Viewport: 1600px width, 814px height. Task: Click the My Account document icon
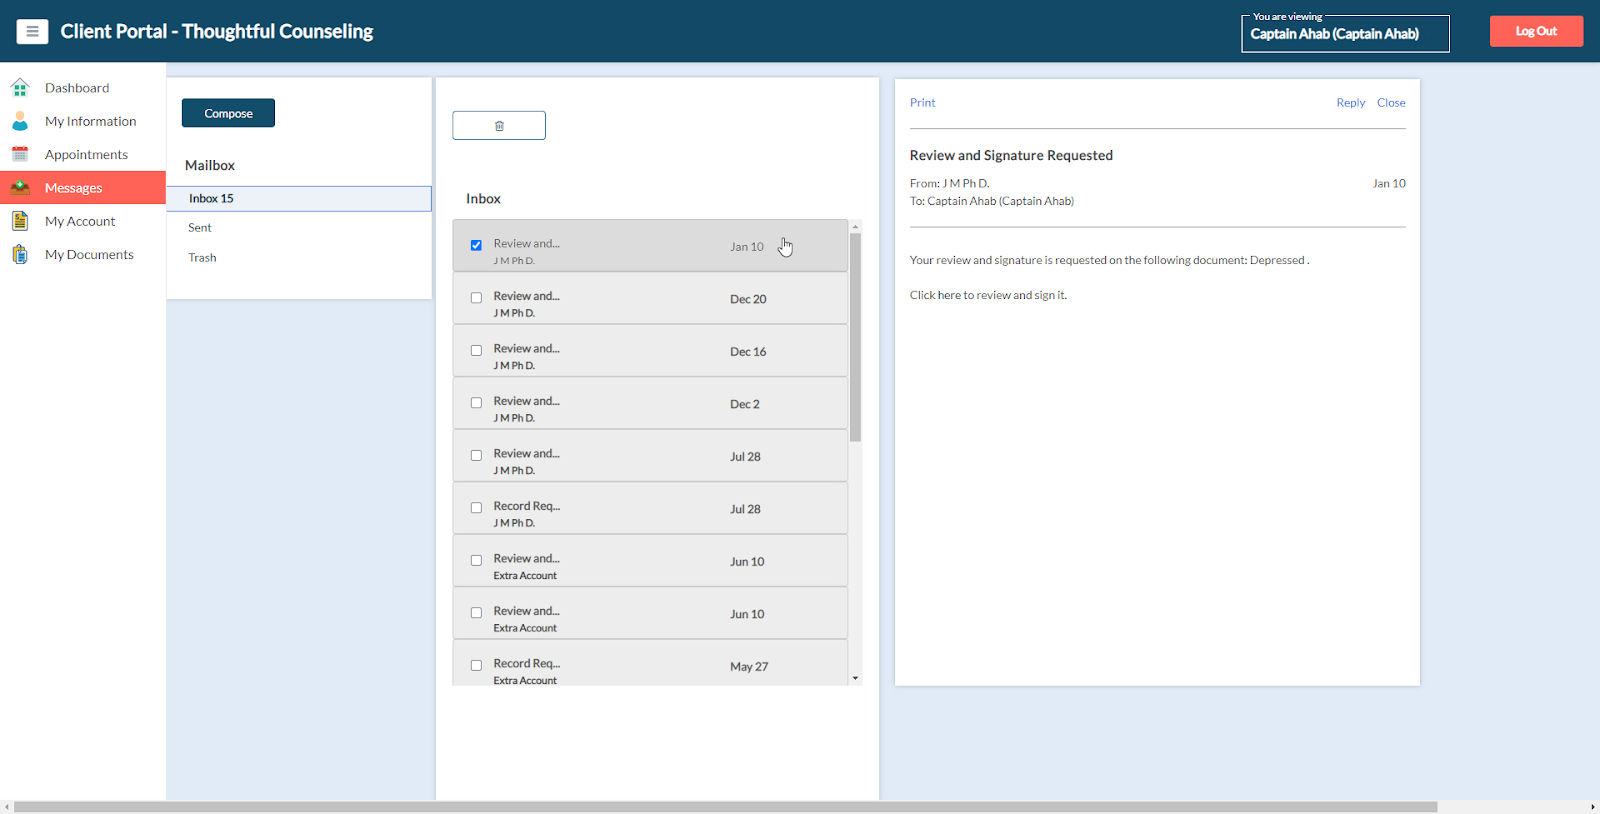coord(20,221)
